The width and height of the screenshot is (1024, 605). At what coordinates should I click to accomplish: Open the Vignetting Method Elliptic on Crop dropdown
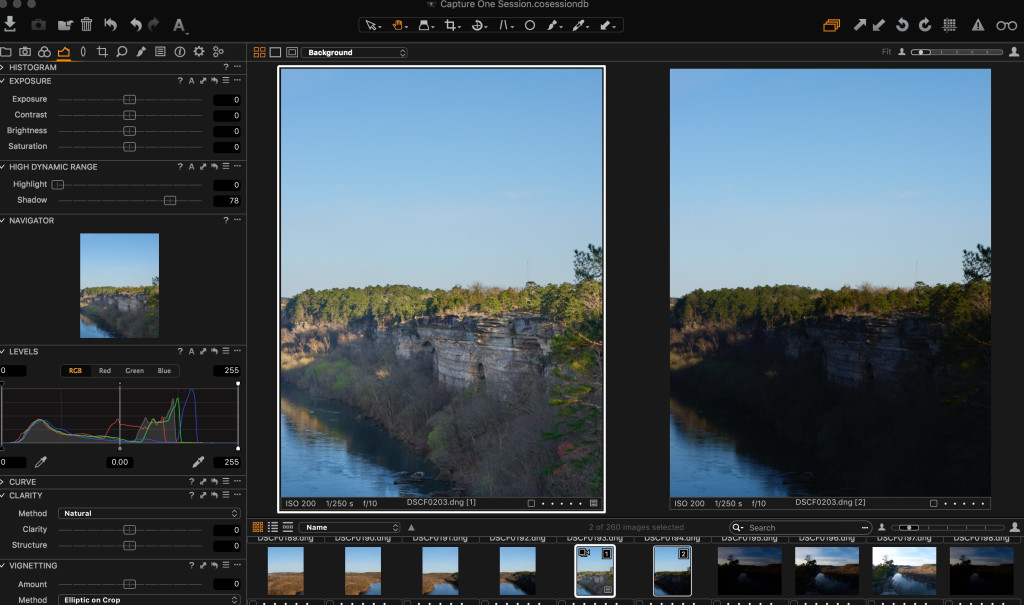click(x=149, y=600)
